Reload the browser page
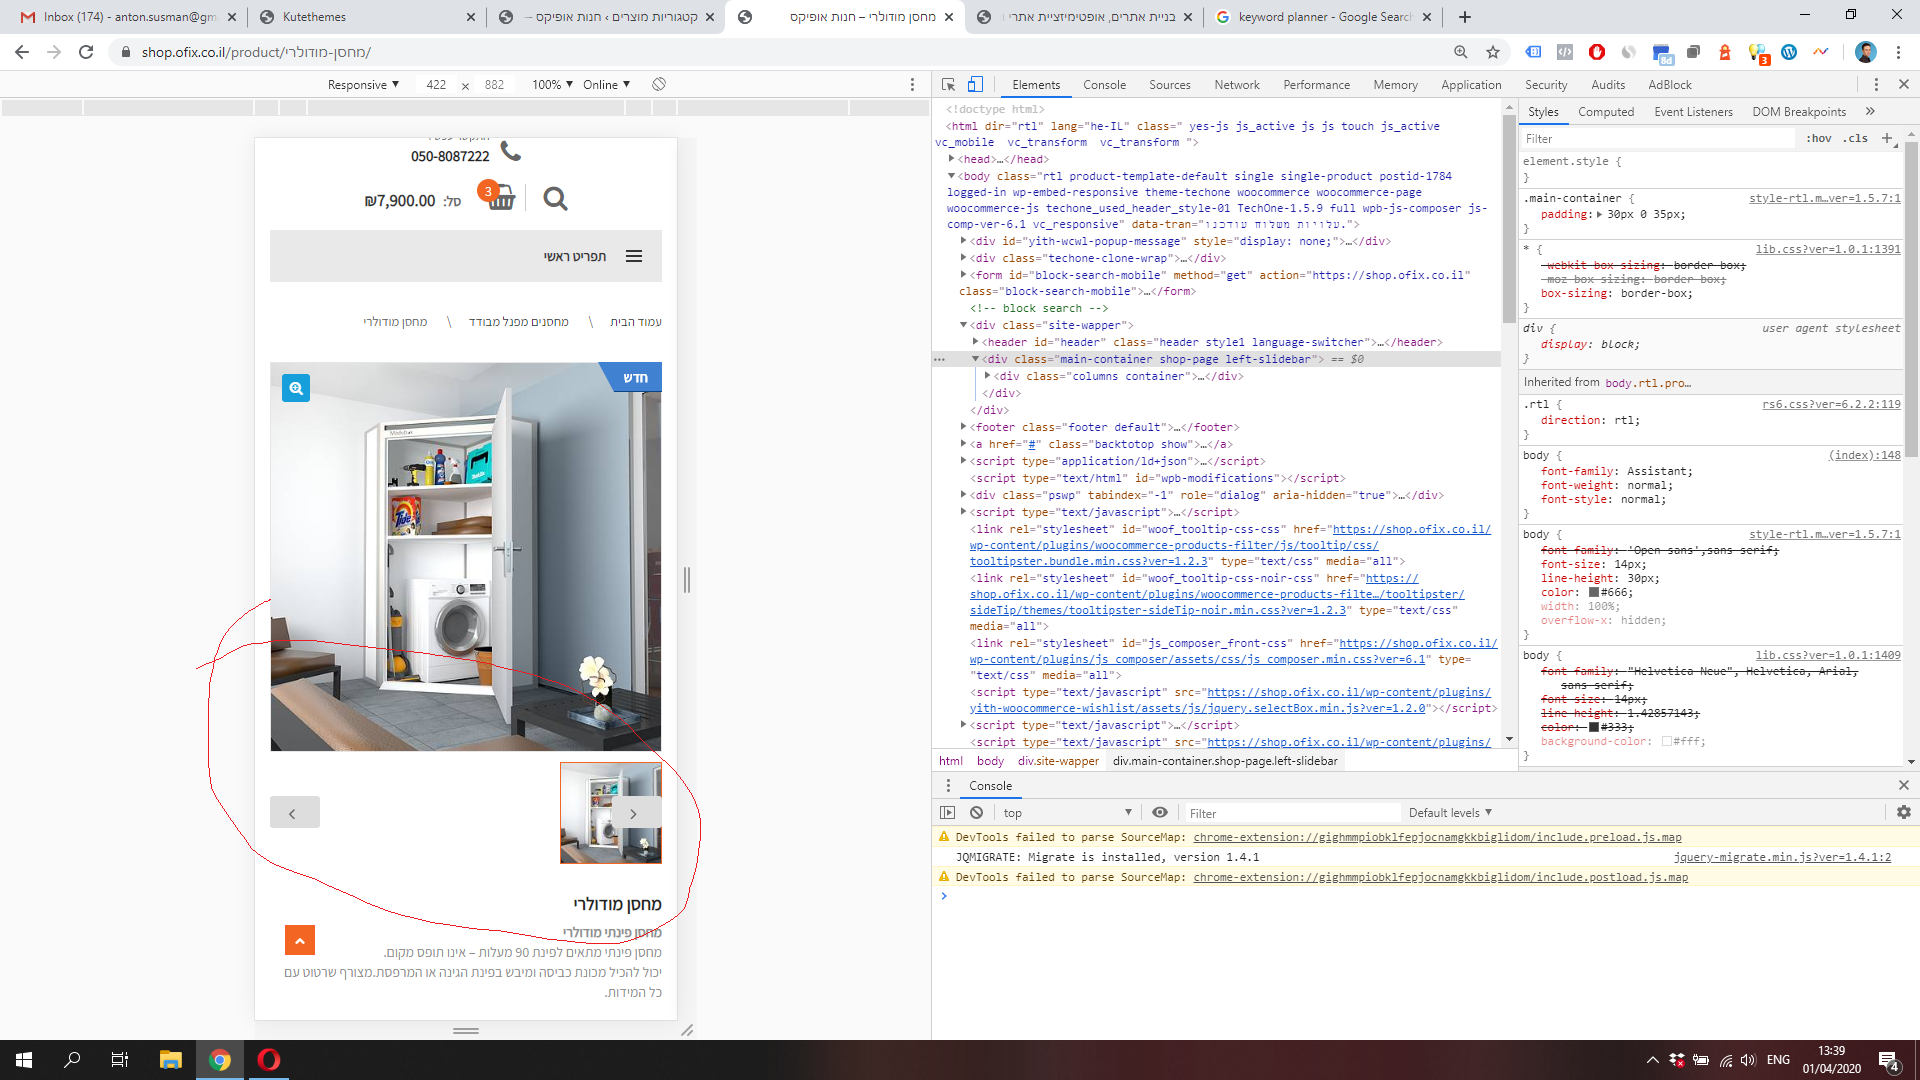The image size is (1920, 1080). (86, 52)
